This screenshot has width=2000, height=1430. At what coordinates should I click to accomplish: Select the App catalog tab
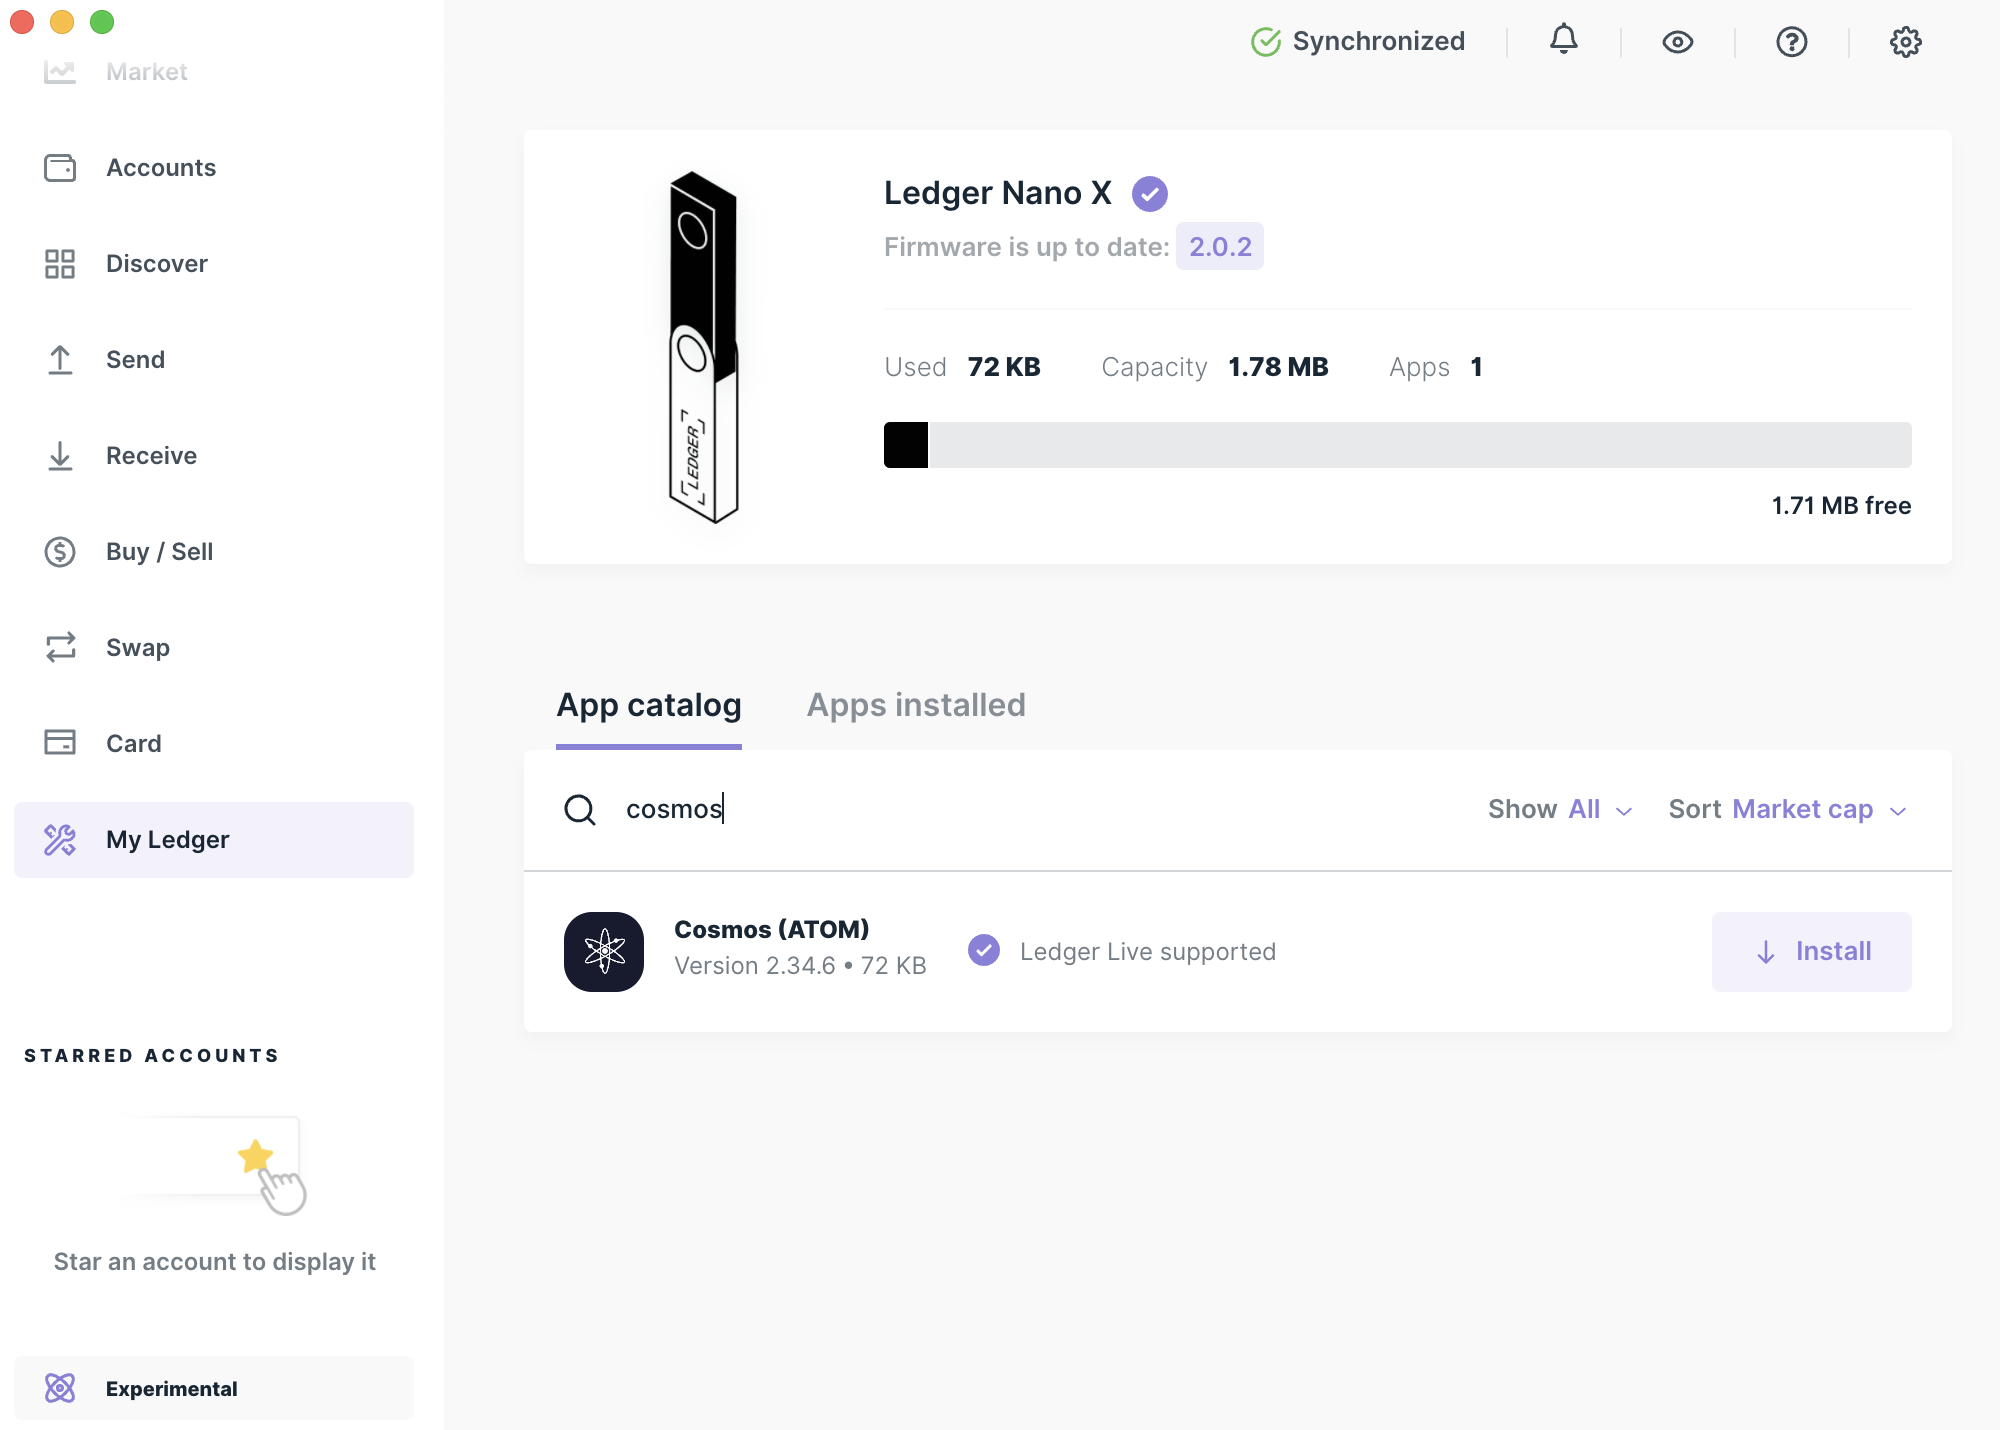coord(649,705)
